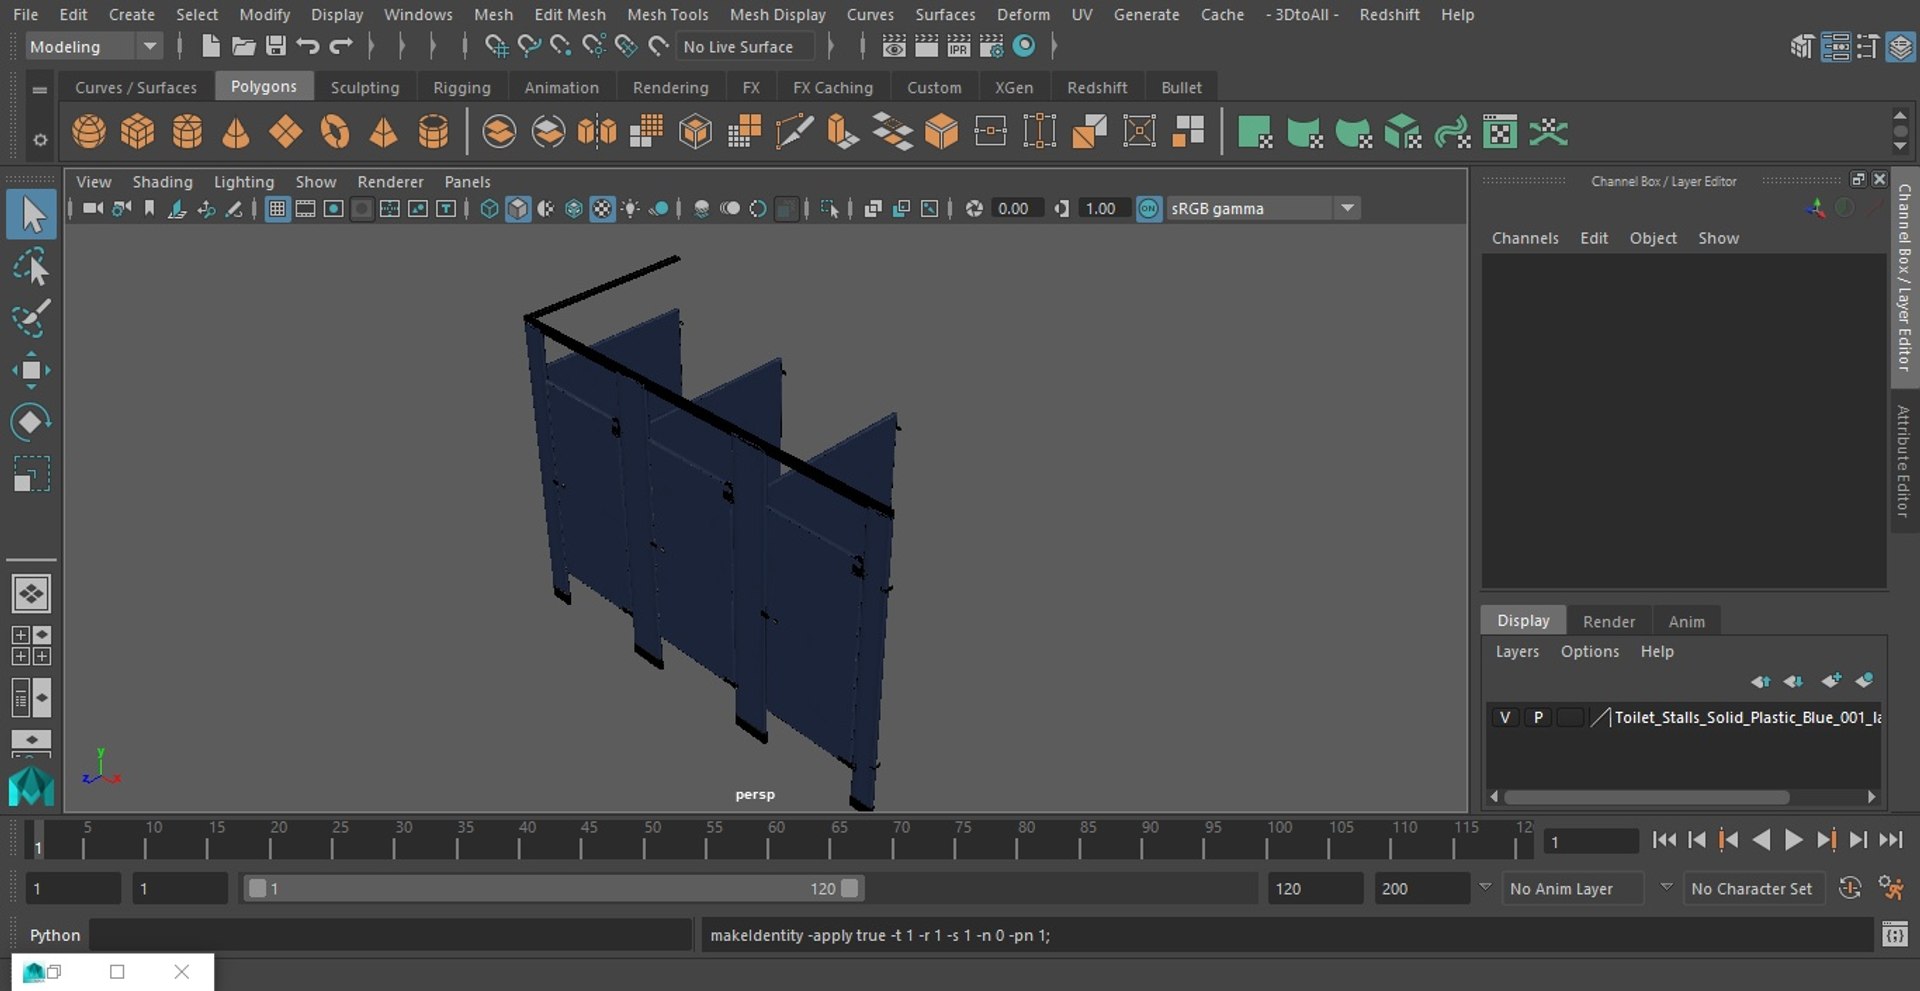Click the layer editor horizontal scrollbar
Image resolution: width=1920 pixels, height=991 pixels.
(x=1646, y=797)
